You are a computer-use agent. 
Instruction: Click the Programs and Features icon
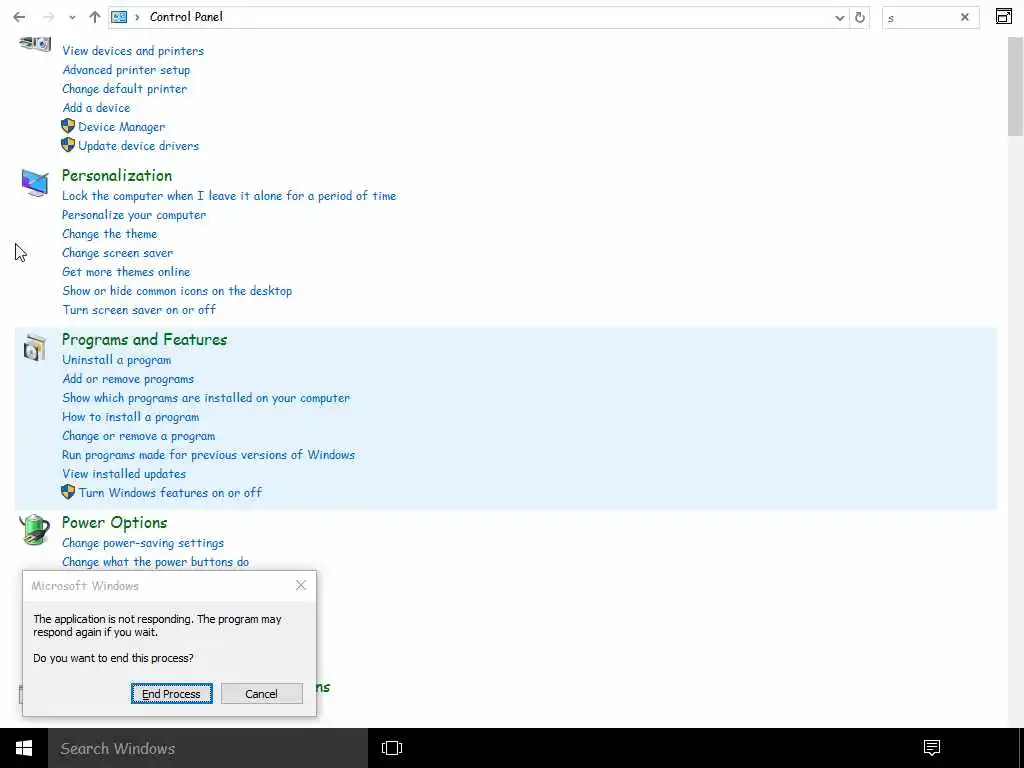point(35,347)
